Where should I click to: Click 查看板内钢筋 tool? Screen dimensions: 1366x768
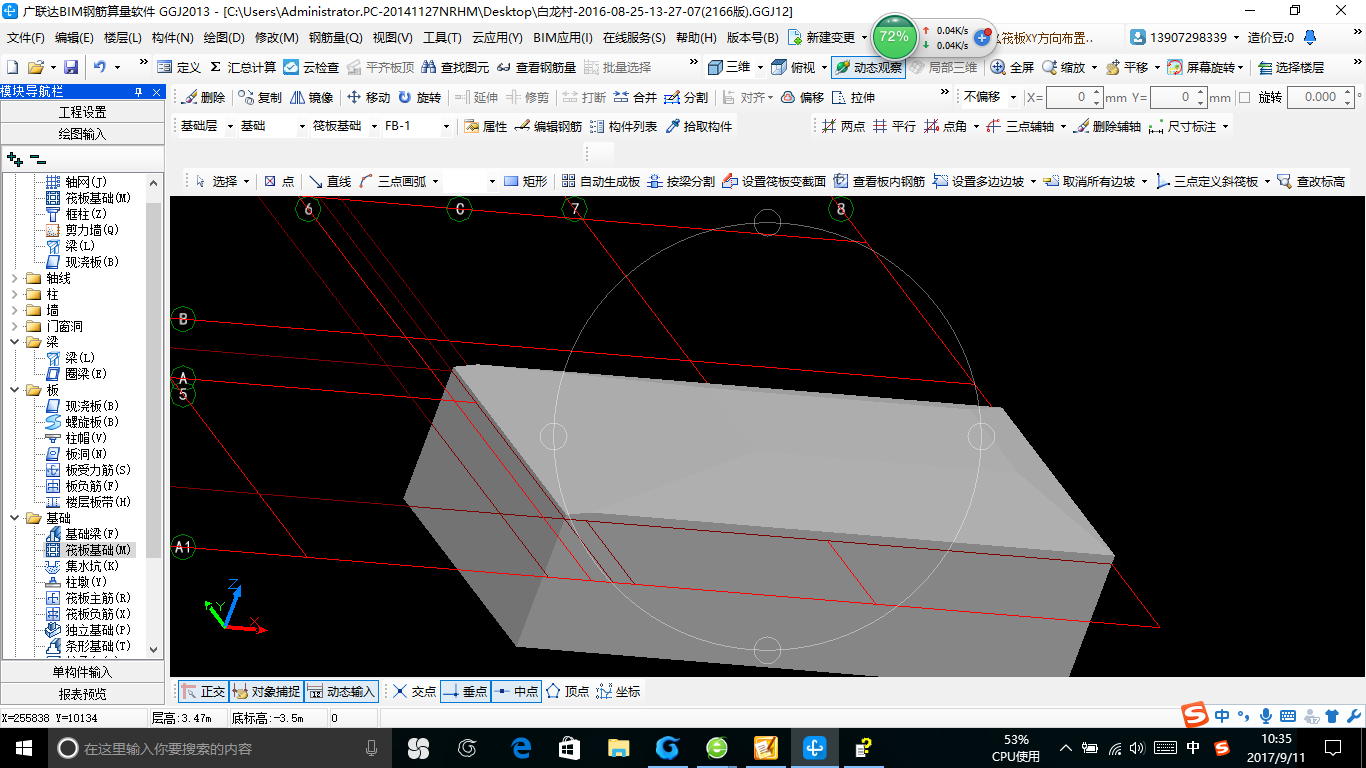click(x=880, y=182)
